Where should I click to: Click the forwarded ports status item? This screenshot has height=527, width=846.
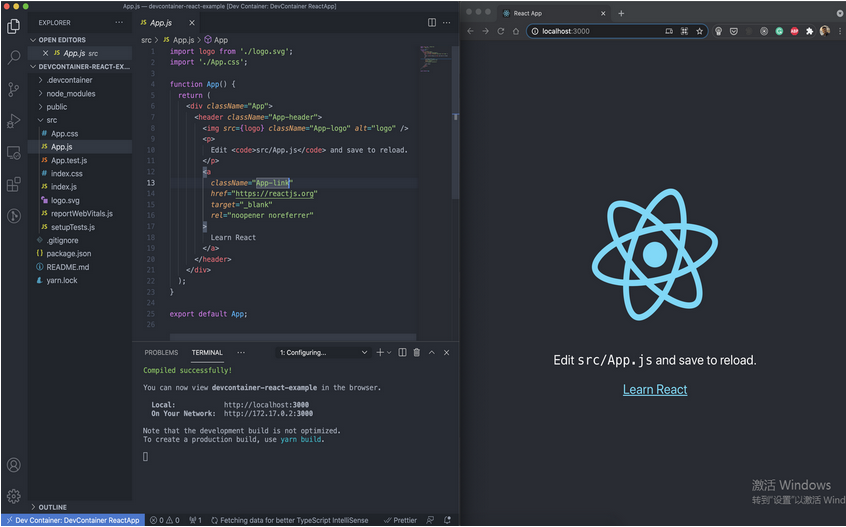[x=195, y=520]
